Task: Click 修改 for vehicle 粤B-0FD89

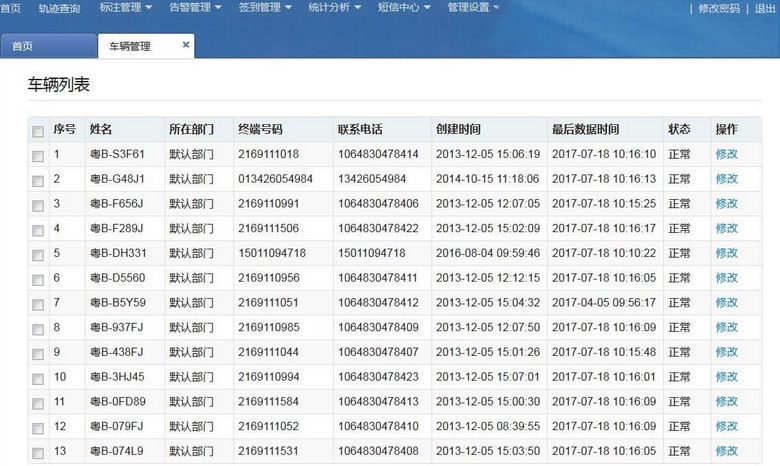Action: 726,401
